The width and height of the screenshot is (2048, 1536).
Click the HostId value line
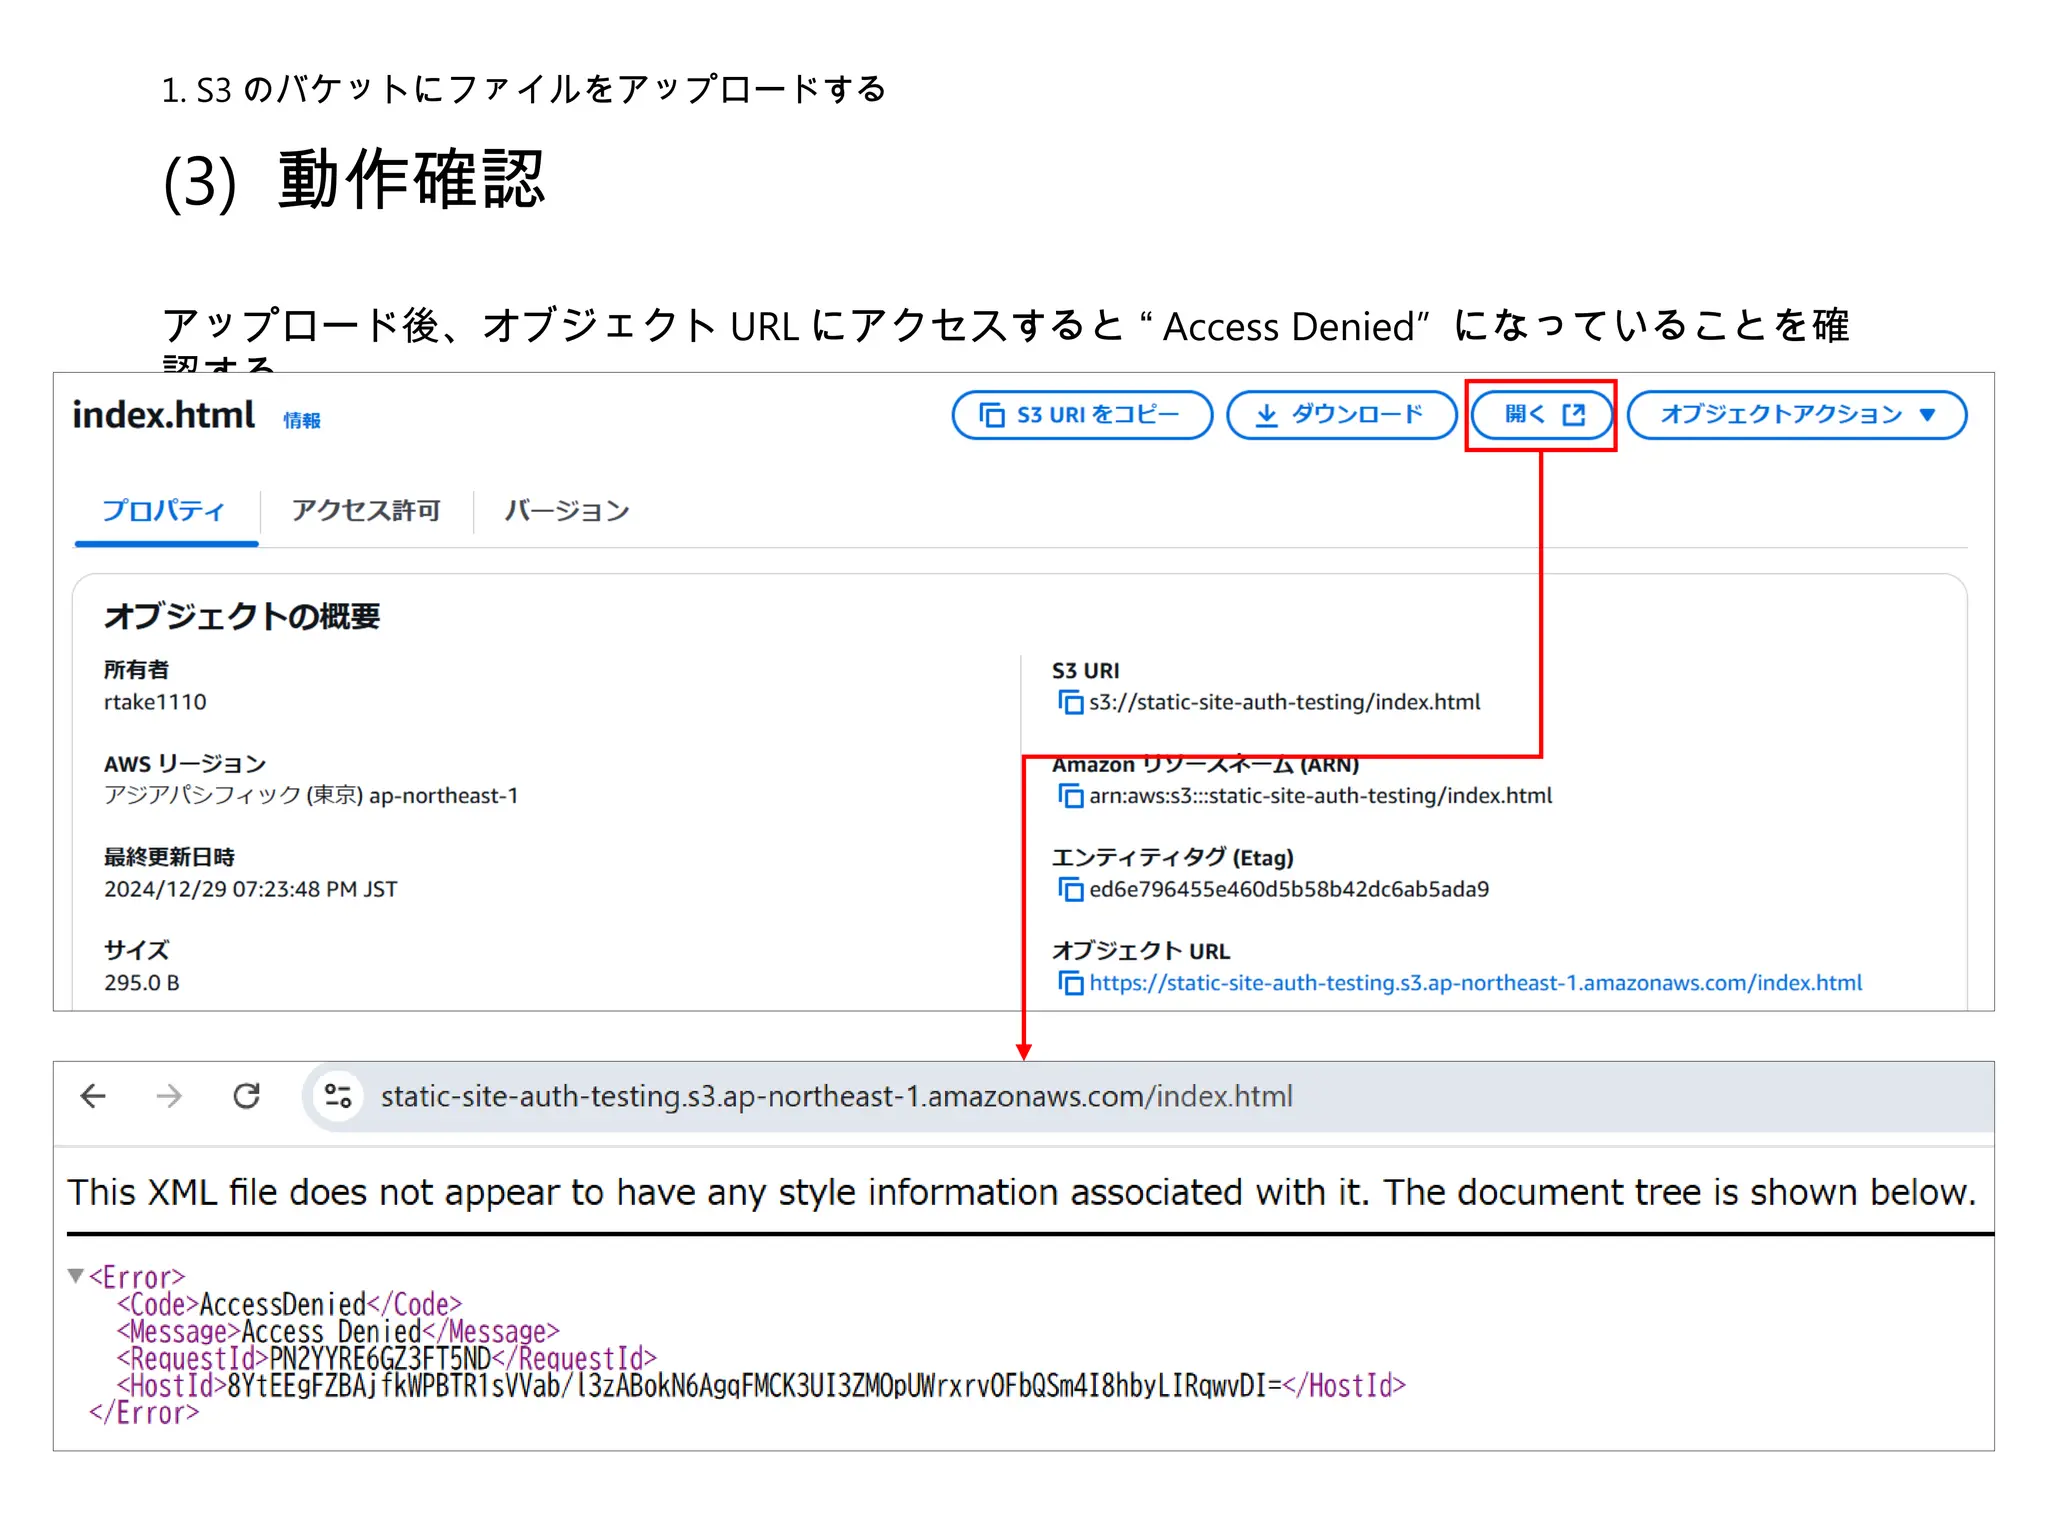point(762,1386)
